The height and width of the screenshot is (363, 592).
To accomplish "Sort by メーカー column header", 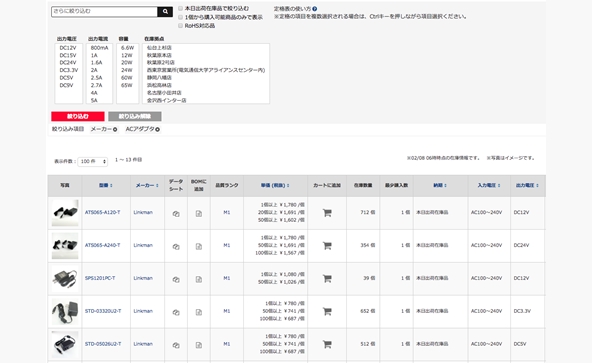I will 147,185.
